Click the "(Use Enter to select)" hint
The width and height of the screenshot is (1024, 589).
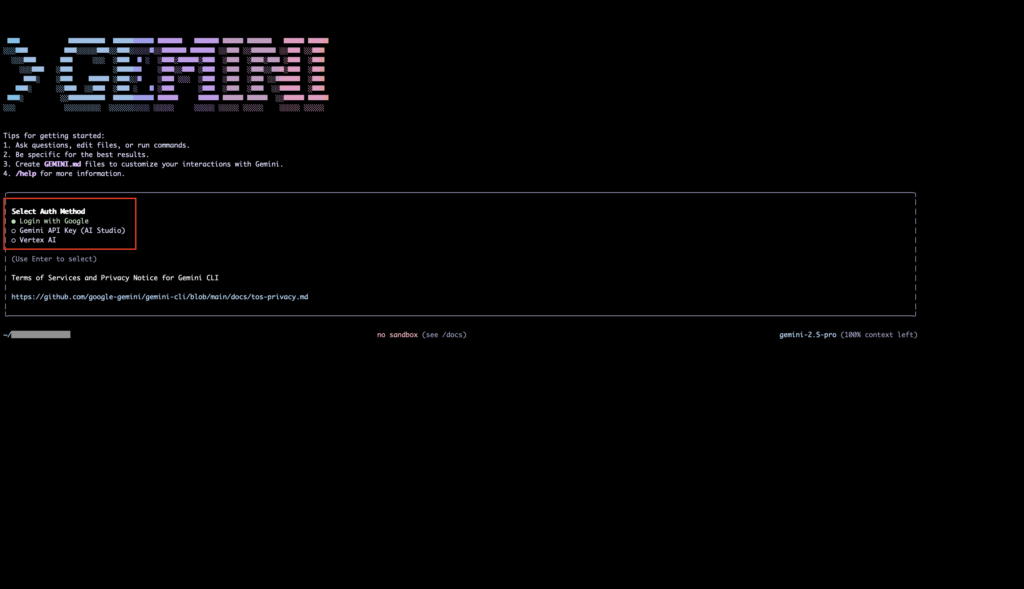coord(54,259)
